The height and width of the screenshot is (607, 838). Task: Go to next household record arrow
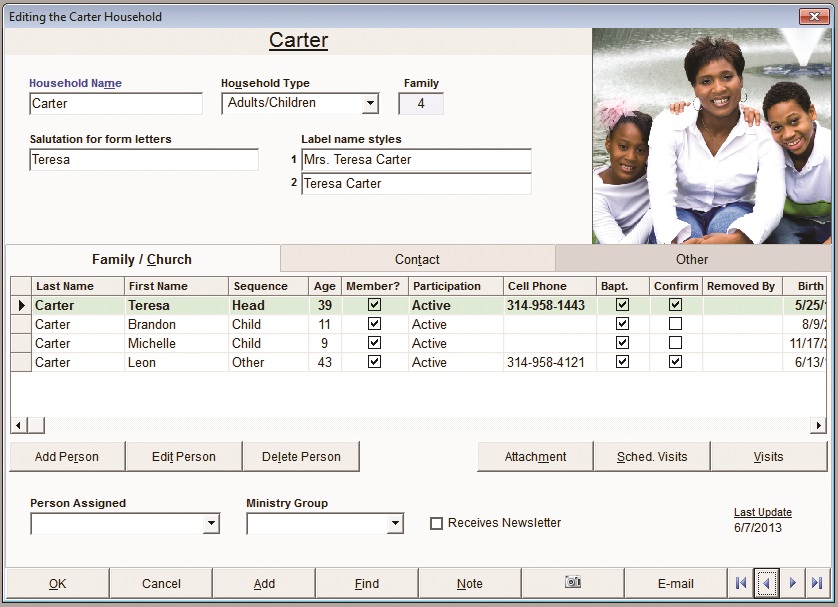point(792,583)
